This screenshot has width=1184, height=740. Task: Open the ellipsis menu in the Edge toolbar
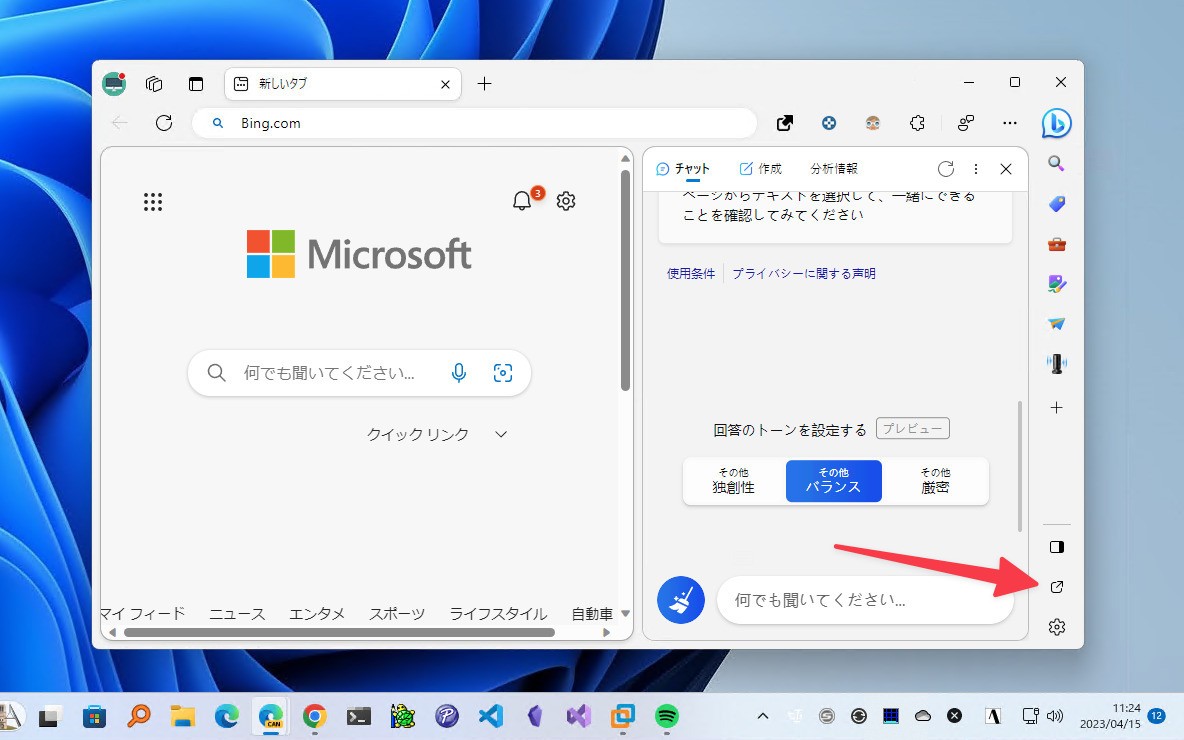tap(1009, 123)
